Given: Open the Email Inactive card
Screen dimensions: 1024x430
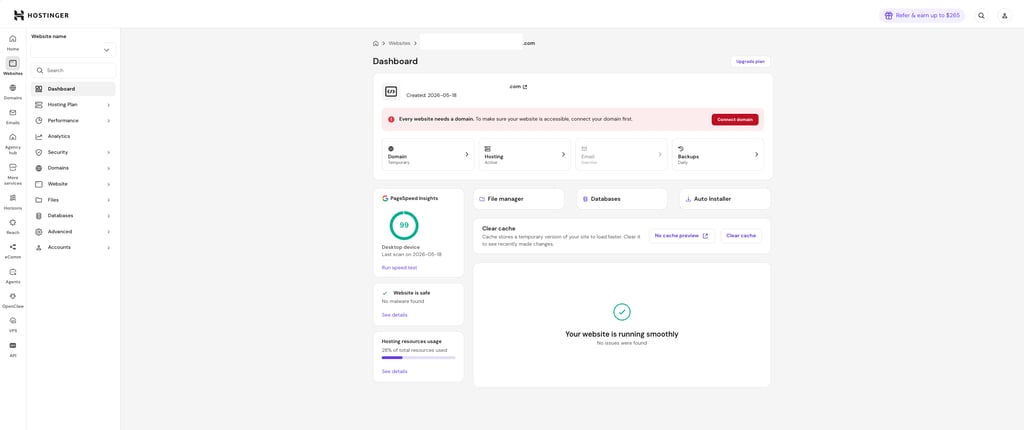Looking at the screenshot, I should pos(621,154).
